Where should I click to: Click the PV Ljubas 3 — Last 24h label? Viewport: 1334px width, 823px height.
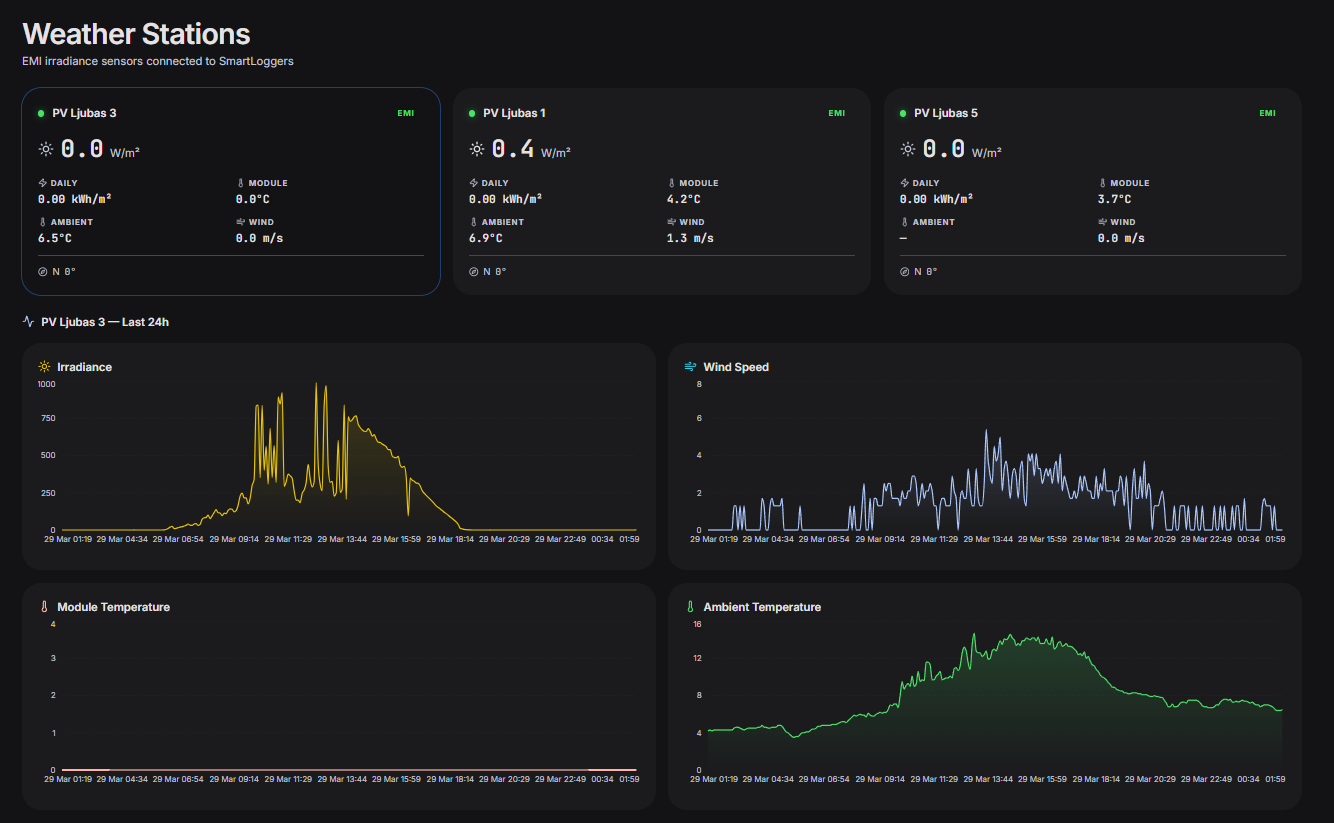coord(105,322)
